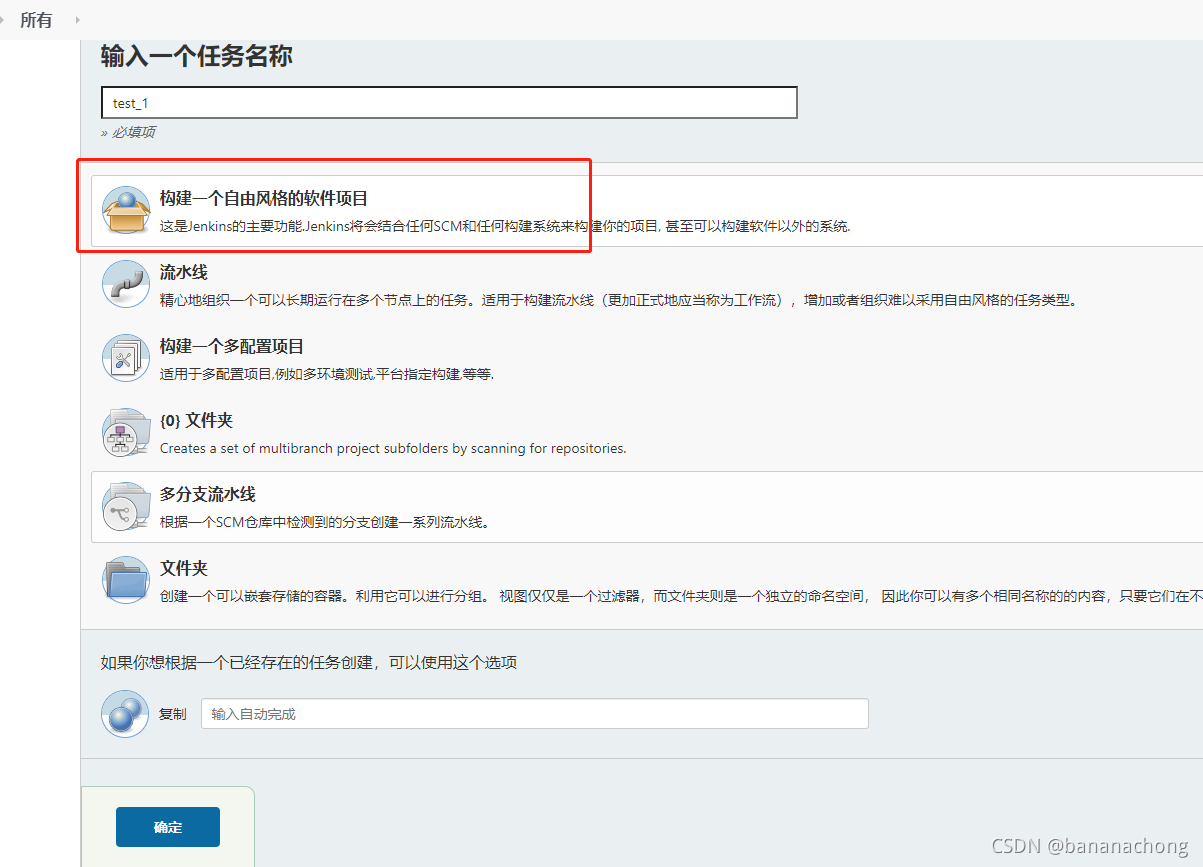
Task: Click the 如果你想根据一个已经存在的任务创建 text
Action: [x=309, y=662]
